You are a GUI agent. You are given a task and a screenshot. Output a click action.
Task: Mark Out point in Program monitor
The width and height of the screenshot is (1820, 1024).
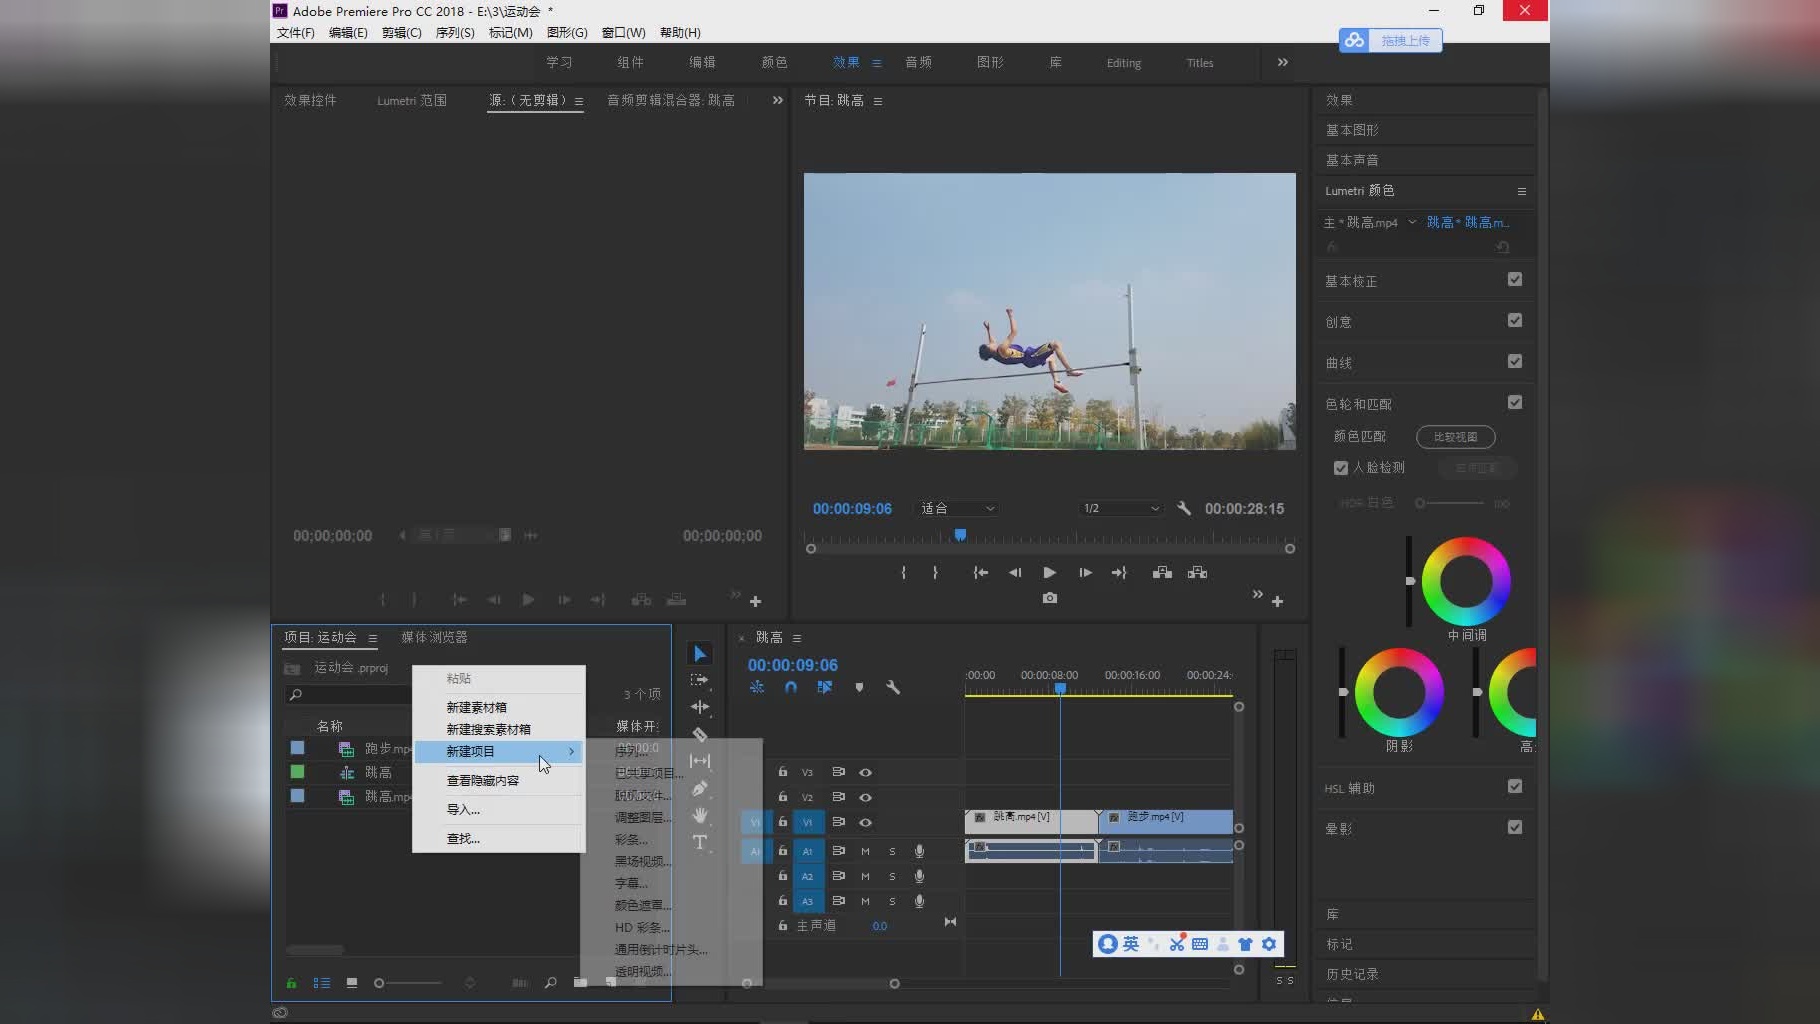[935, 572]
